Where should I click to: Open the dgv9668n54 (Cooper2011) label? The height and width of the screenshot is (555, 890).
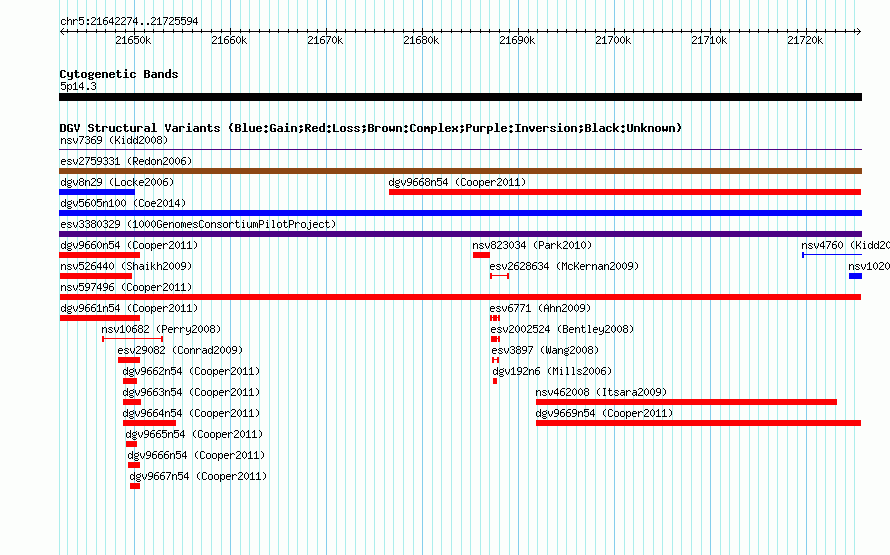tap(457, 182)
